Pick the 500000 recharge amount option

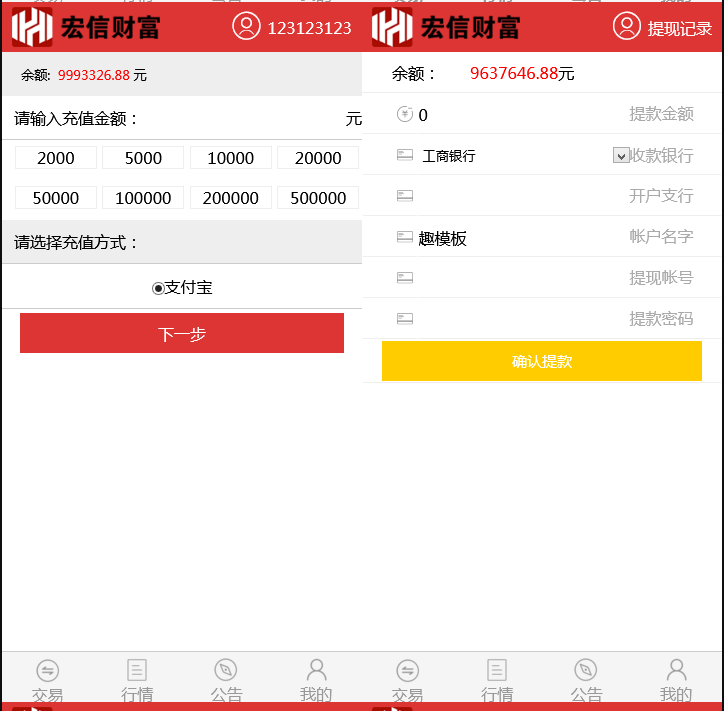[x=318, y=198]
